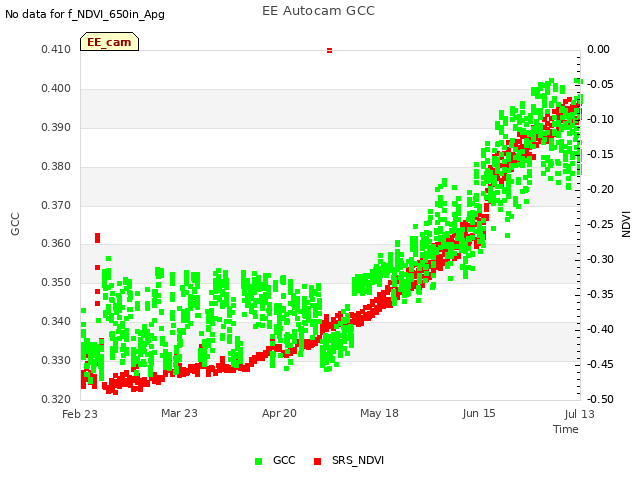The image size is (640, 480).
Task: Click the 0.320 left axis value
Action: tap(56, 399)
